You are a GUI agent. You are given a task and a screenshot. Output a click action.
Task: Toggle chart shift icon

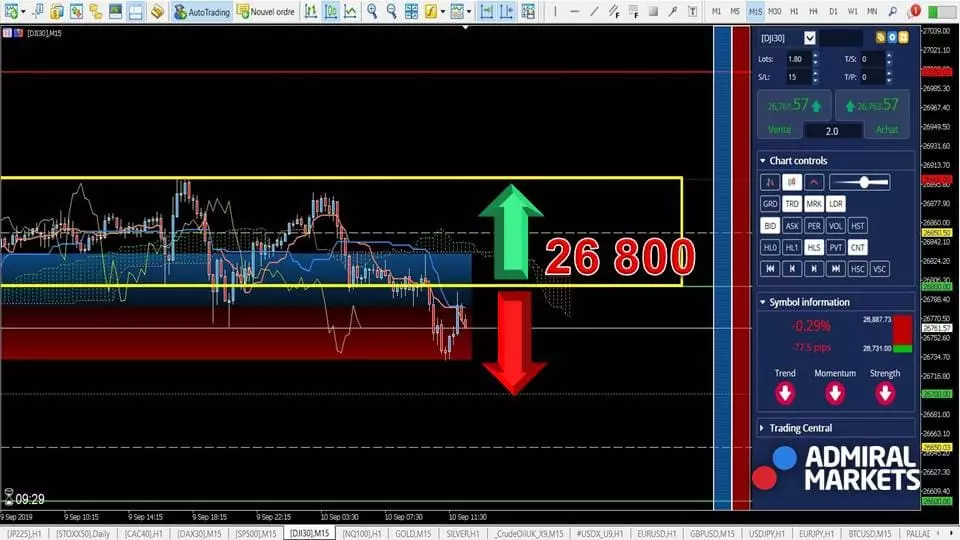pos(506,11)
